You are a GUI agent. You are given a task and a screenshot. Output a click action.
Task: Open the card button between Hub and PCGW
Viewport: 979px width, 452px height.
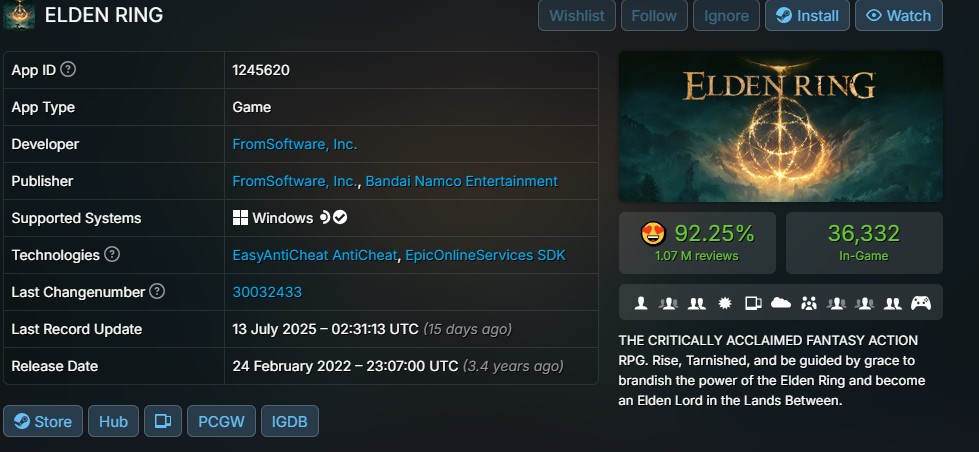pyautogui.click(x=163, y=421)
